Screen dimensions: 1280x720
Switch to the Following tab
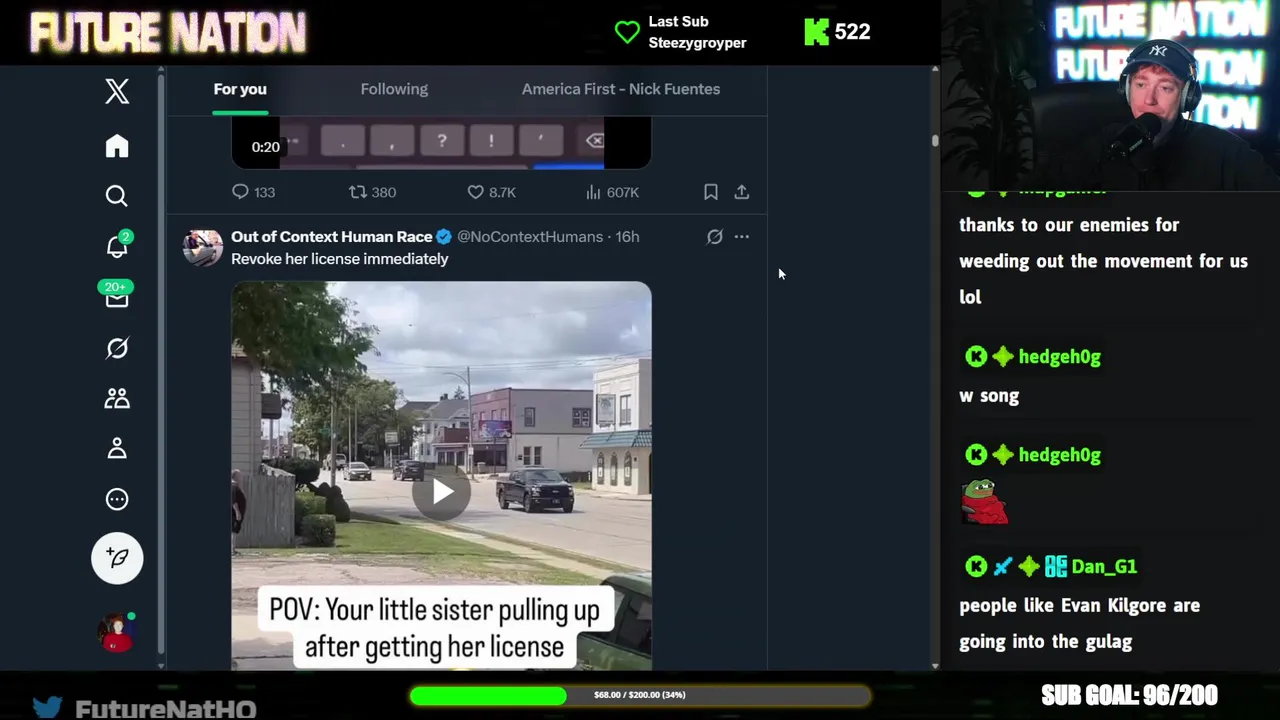tap(394, 89)
